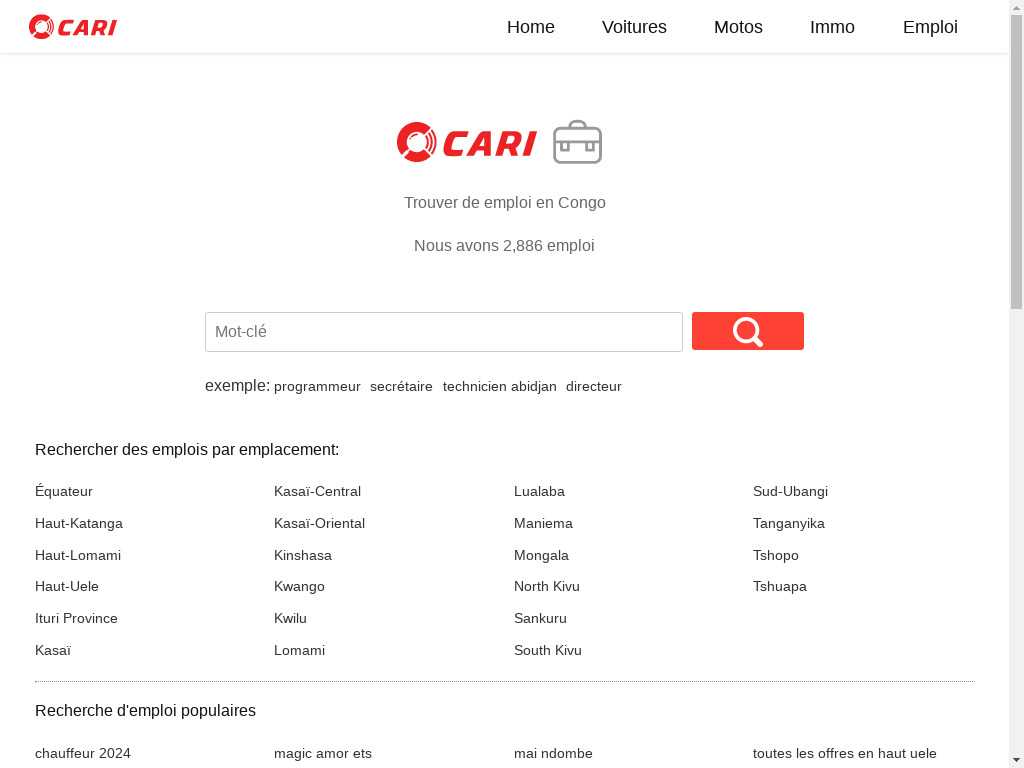
Task: Open the Maniema location link
Action: tap(543, 523)
